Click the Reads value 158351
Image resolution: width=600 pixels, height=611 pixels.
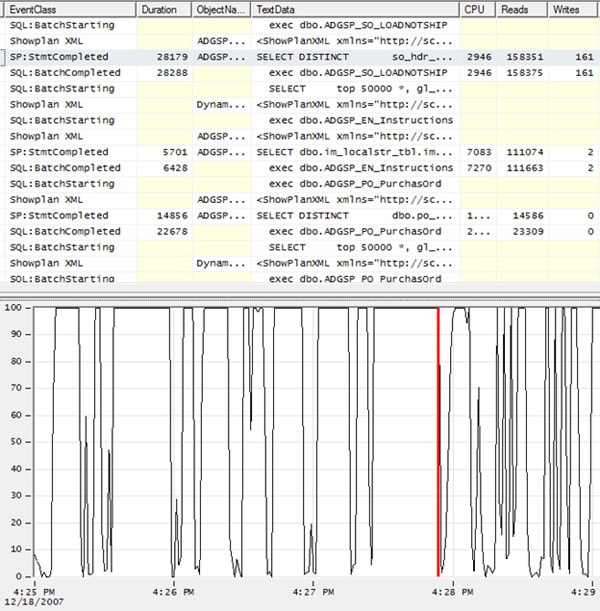pos(524,57)
